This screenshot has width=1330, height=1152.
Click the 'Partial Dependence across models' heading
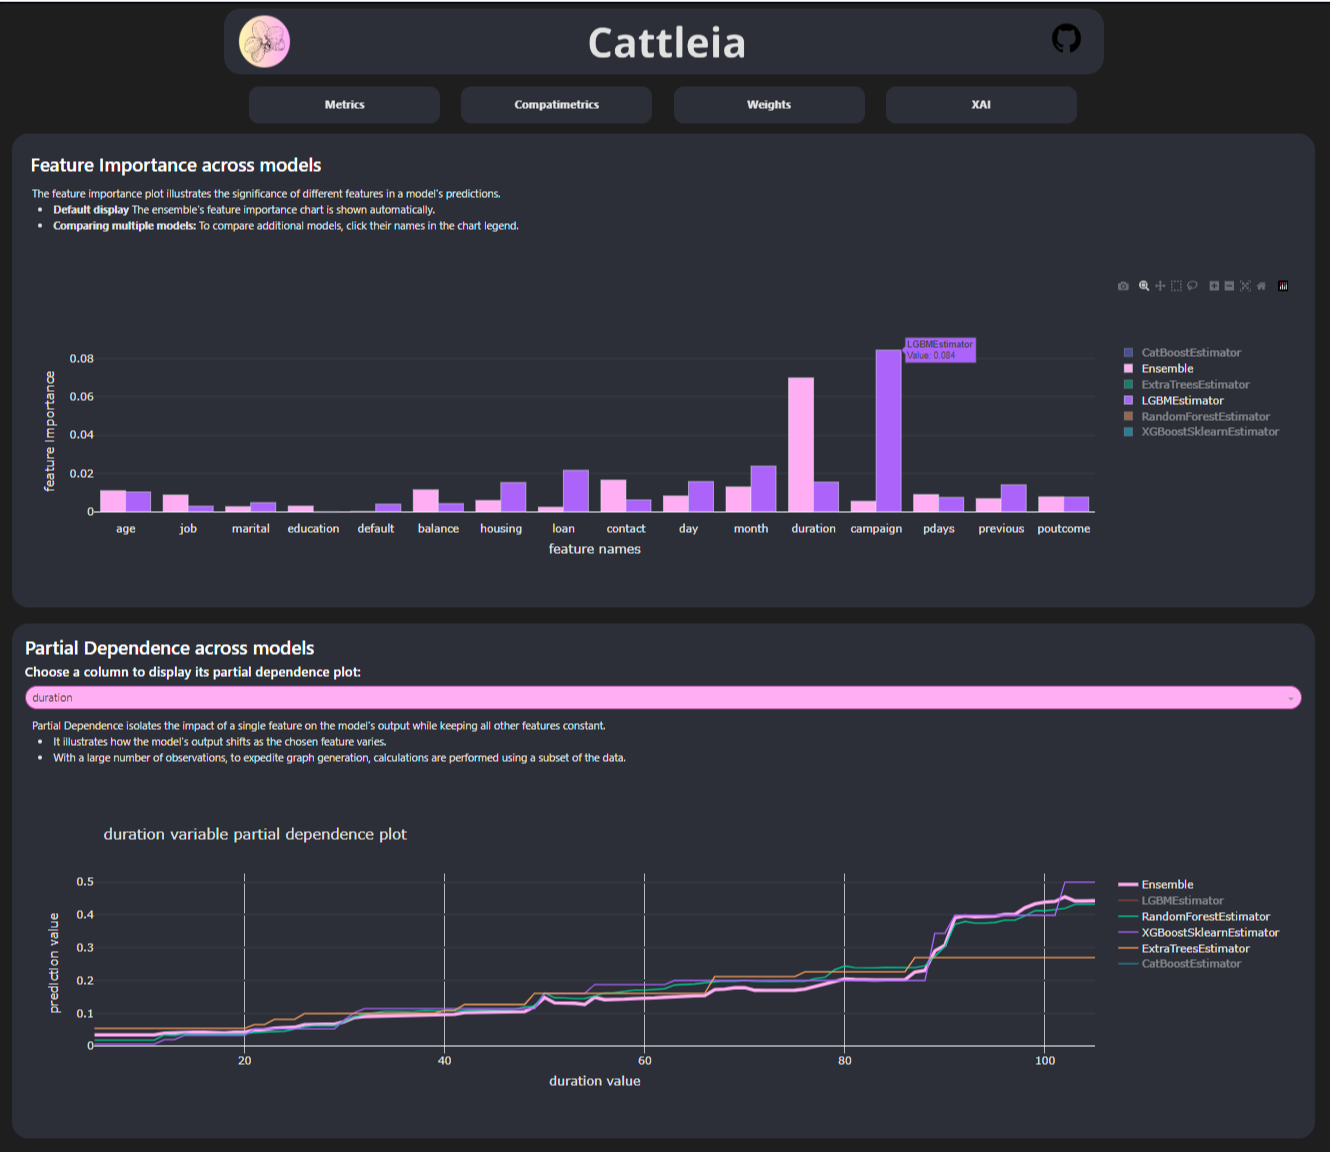coord(170,648)
